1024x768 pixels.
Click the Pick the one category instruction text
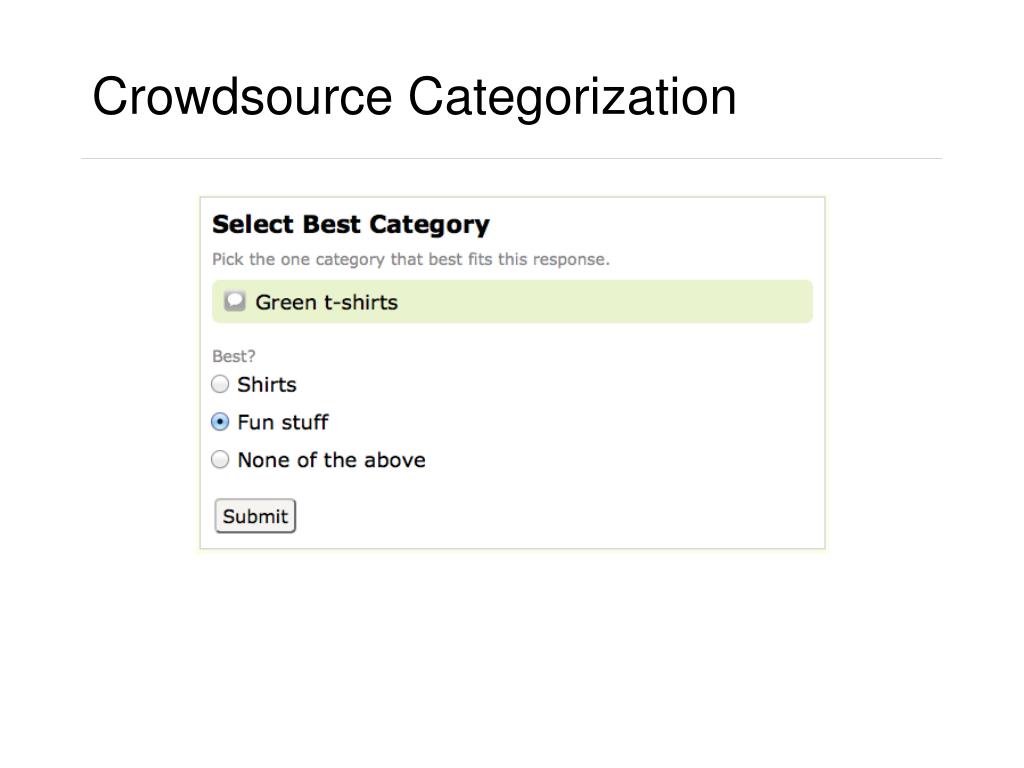pyautogui.click(x=411, y=259)
